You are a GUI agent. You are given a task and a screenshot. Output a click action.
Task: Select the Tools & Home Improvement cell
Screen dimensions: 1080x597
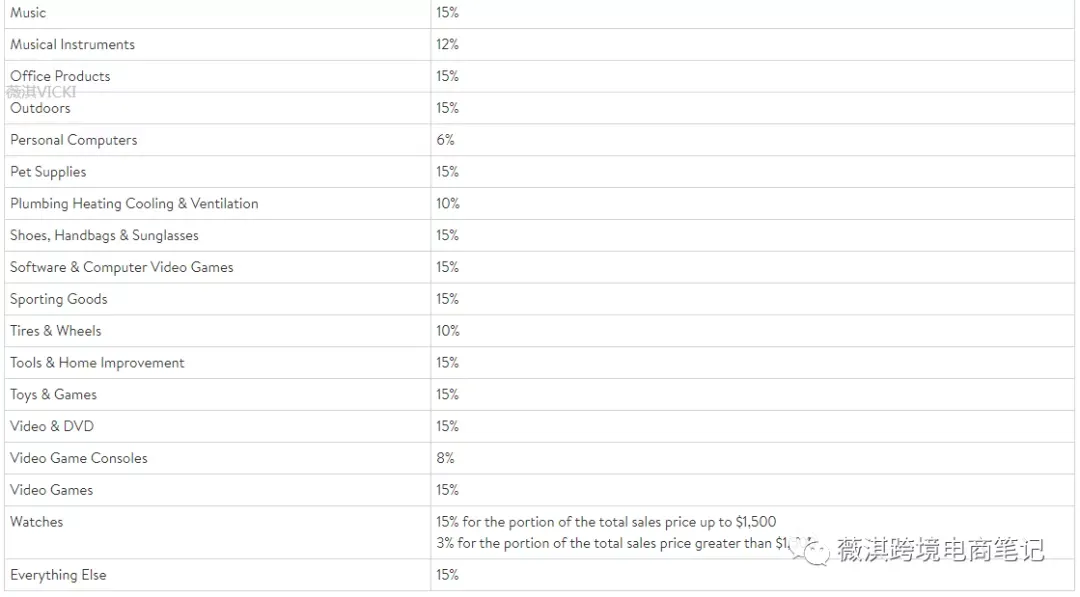218,363
